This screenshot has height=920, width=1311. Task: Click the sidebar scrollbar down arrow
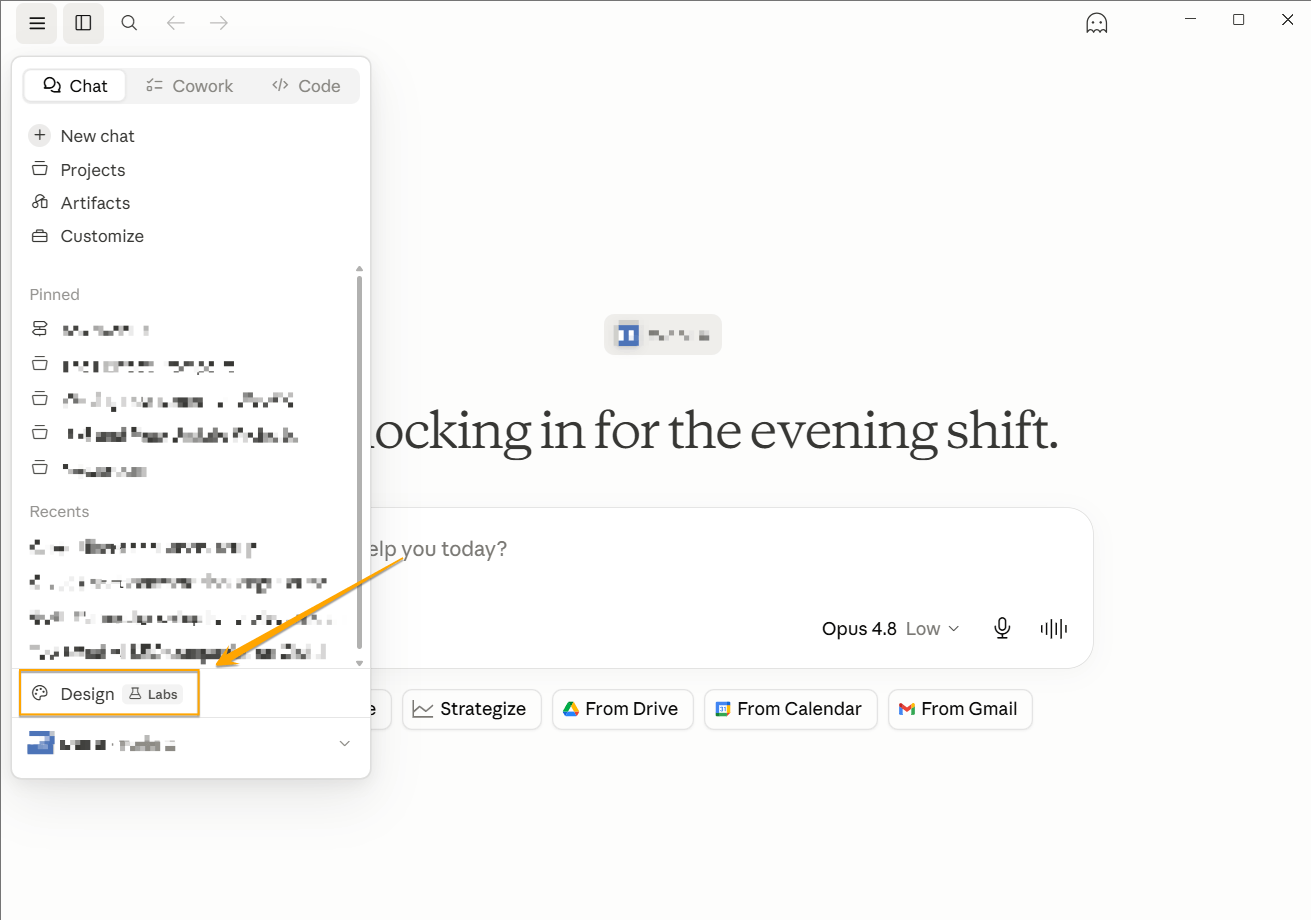tap(360, 662)
